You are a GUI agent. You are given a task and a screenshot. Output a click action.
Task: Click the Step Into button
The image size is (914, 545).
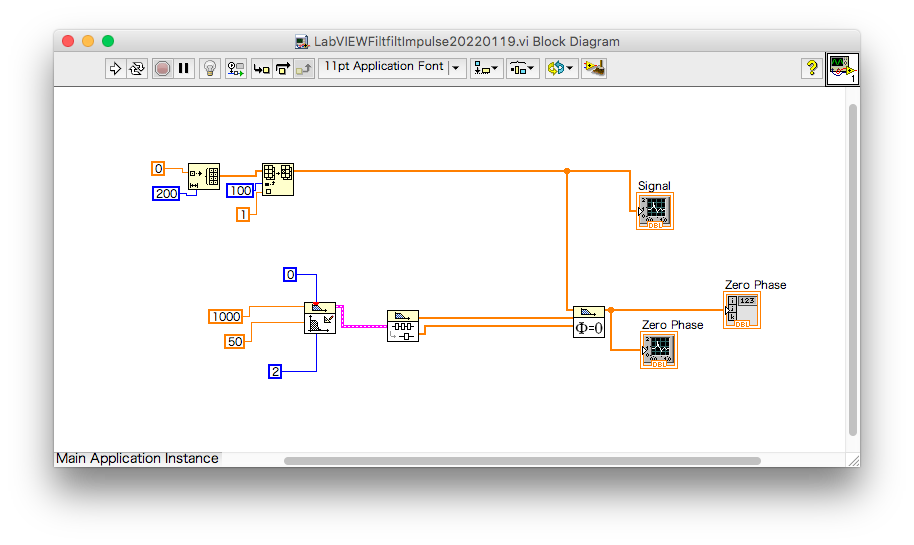[x=261, y=69]
